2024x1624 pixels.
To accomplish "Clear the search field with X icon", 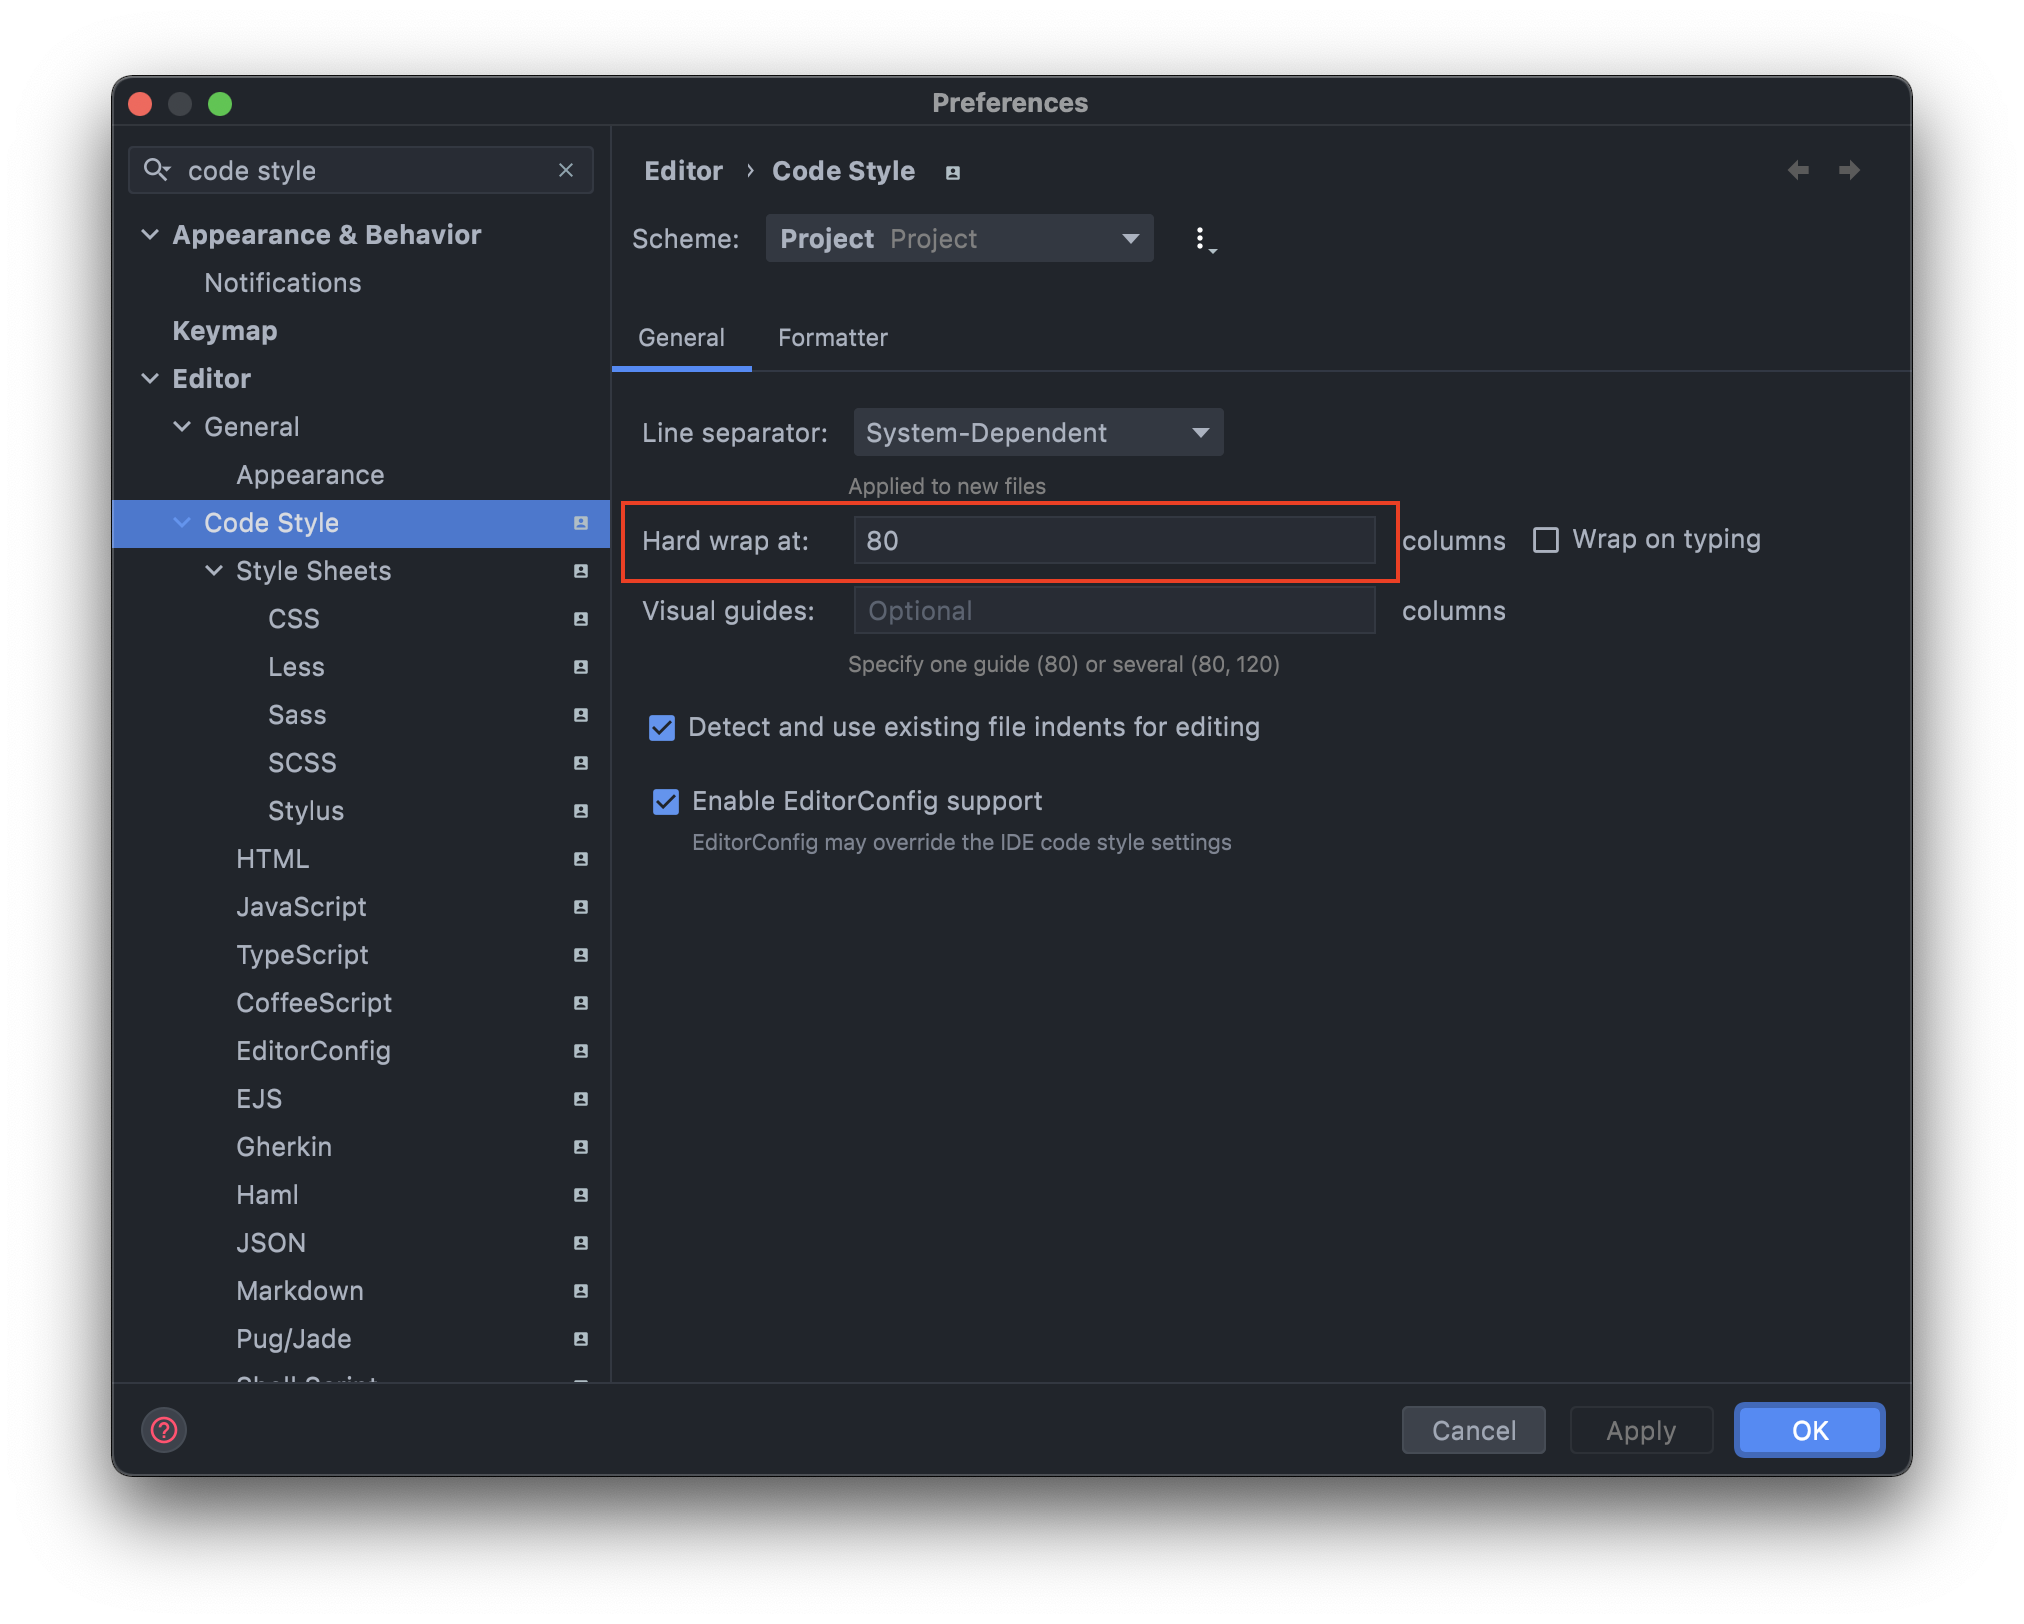I will [x=566, y=170].
